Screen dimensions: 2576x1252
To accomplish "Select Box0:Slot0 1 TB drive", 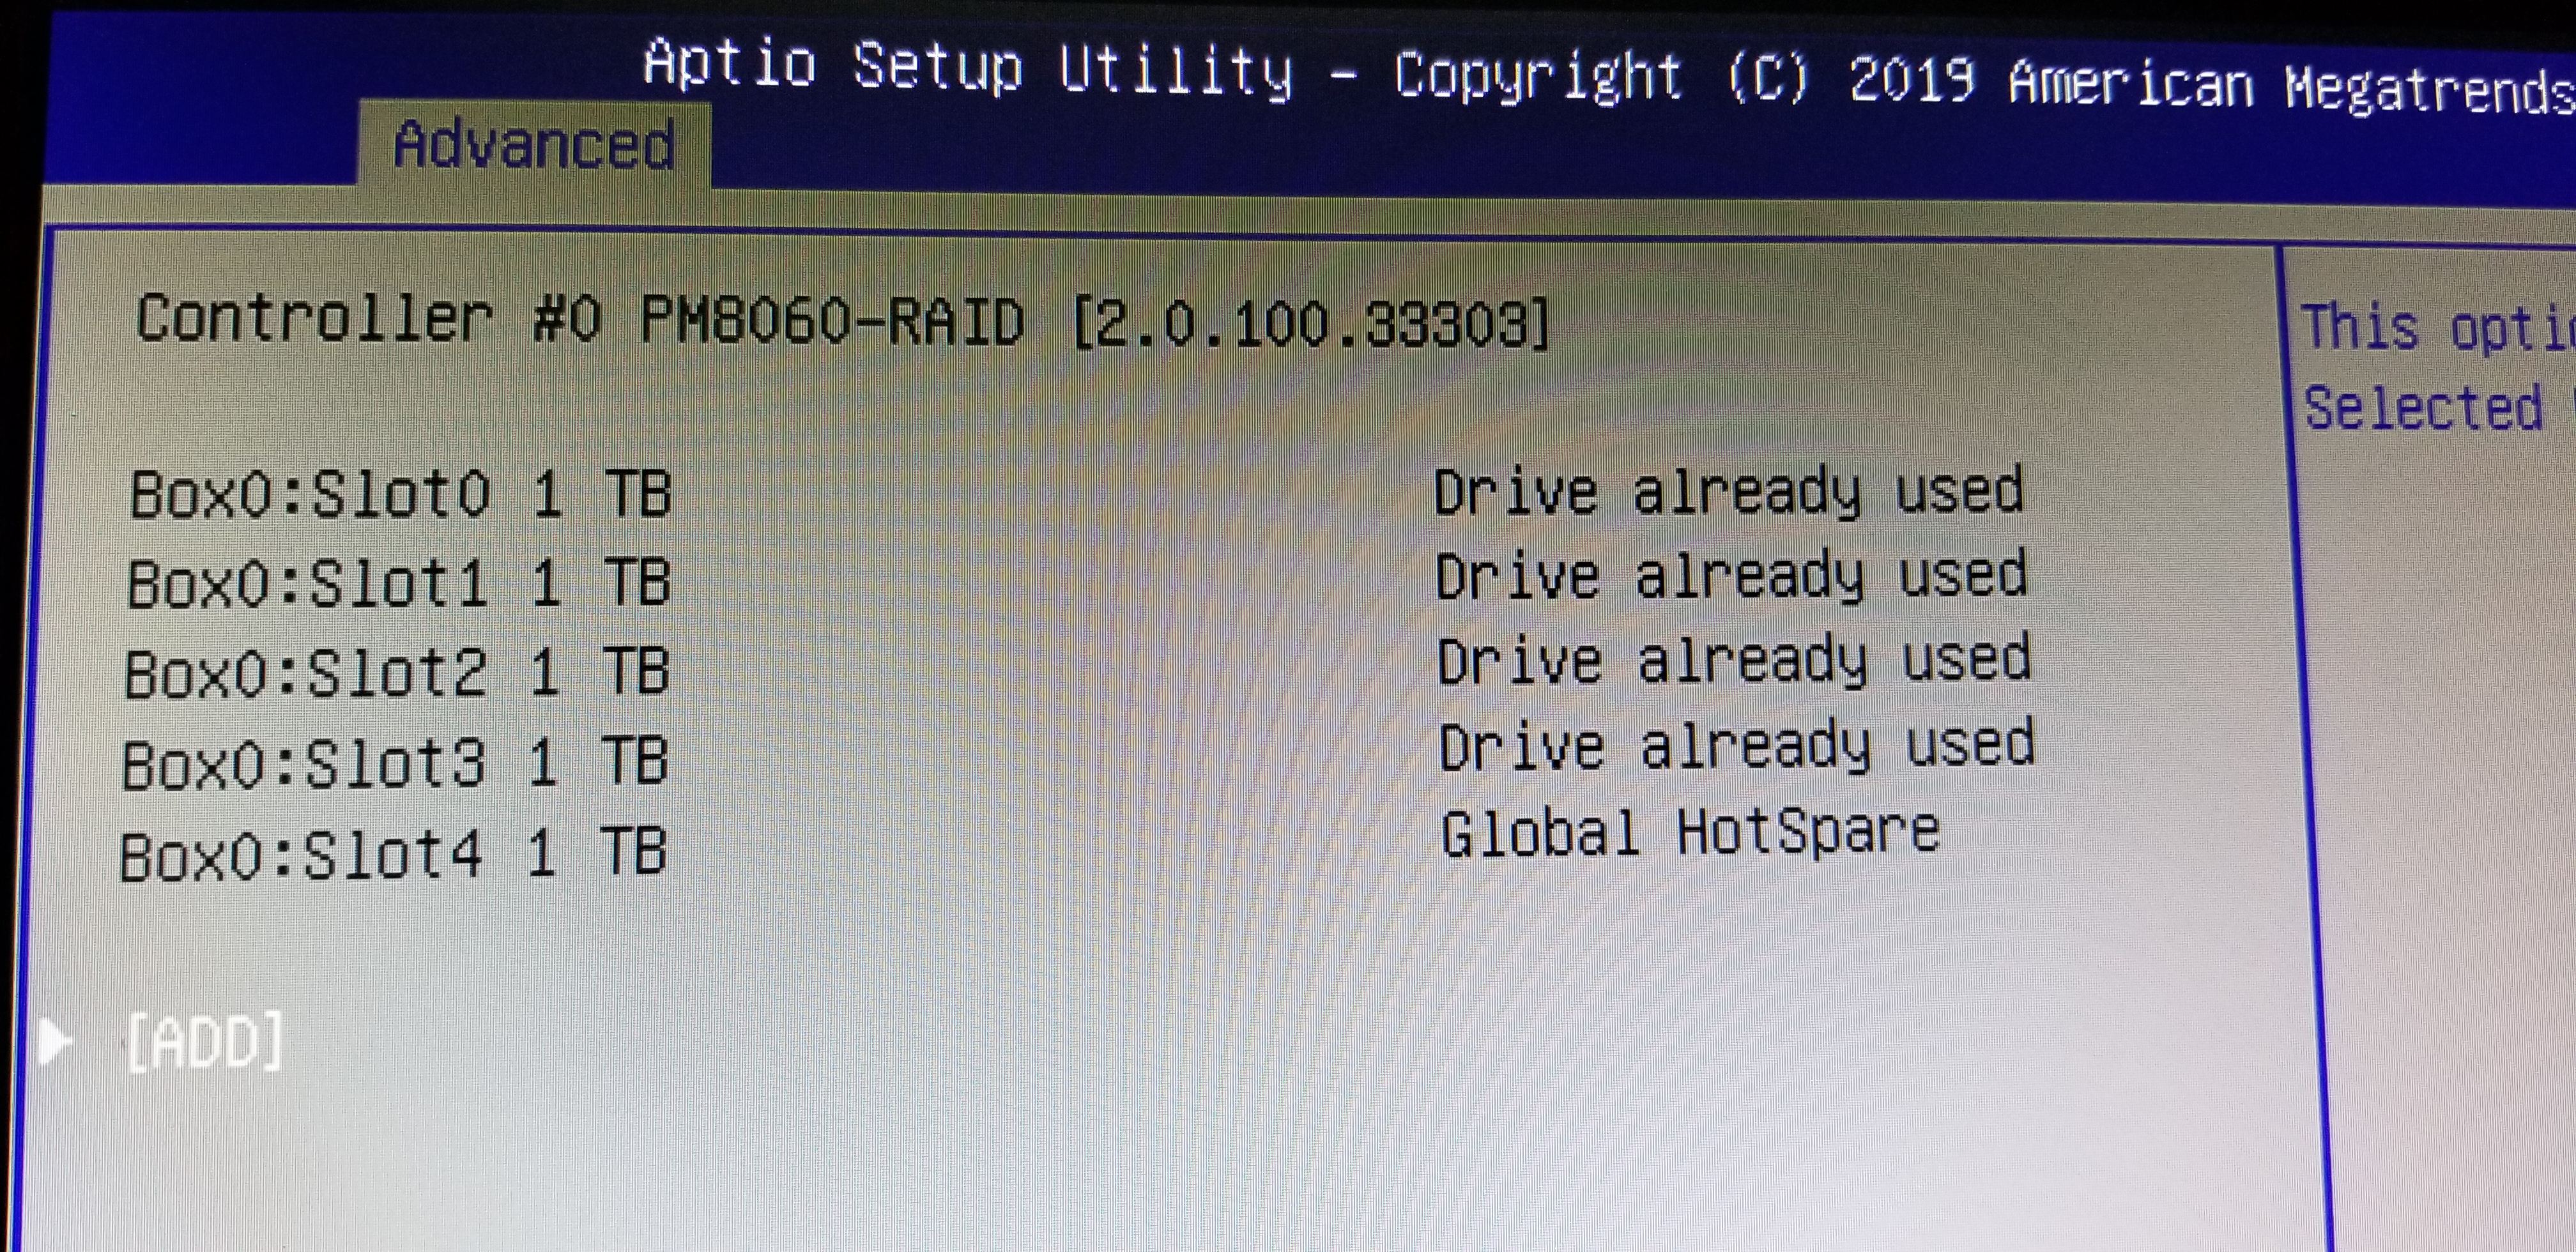I will click(400, 494).
